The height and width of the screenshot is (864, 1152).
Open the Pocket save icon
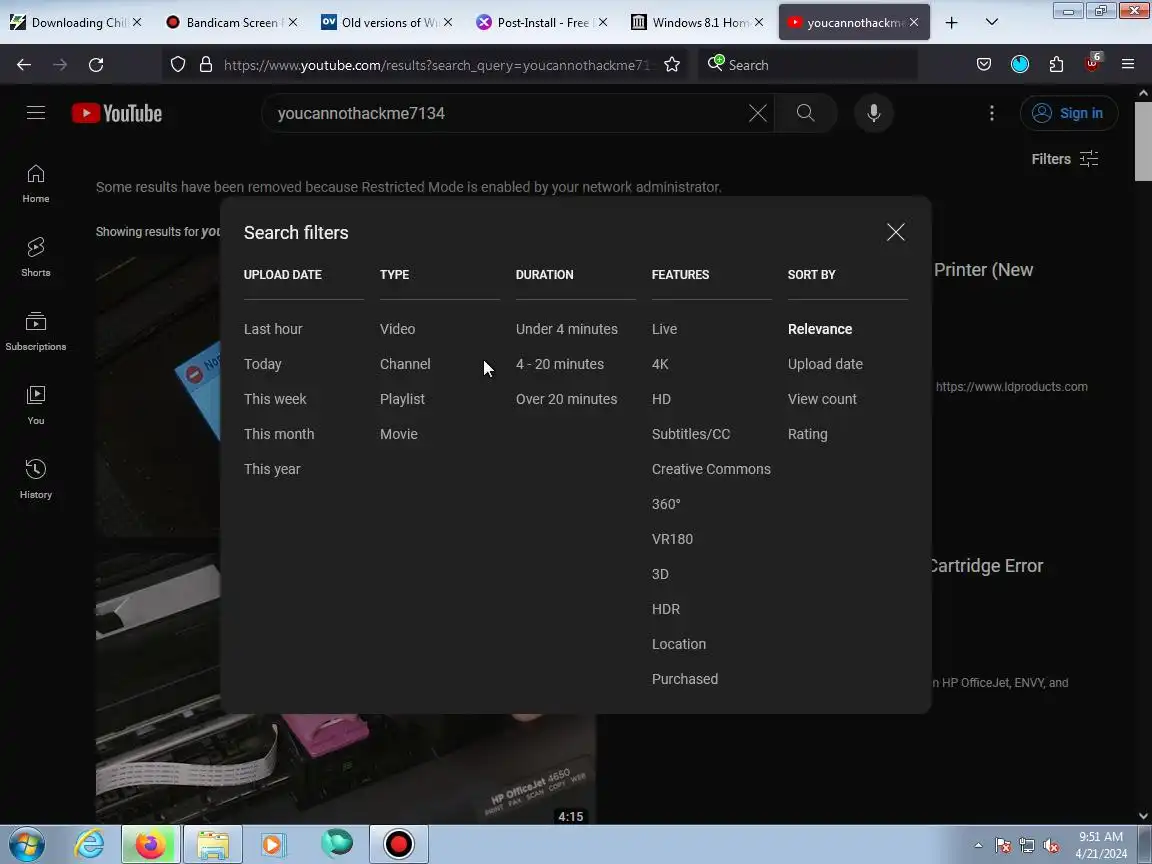[984, 65]
